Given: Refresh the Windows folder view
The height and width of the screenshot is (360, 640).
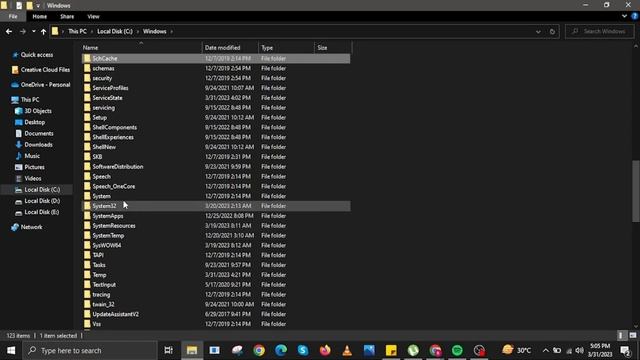Looking at the screenshot, I should click(x=552, y=31).
